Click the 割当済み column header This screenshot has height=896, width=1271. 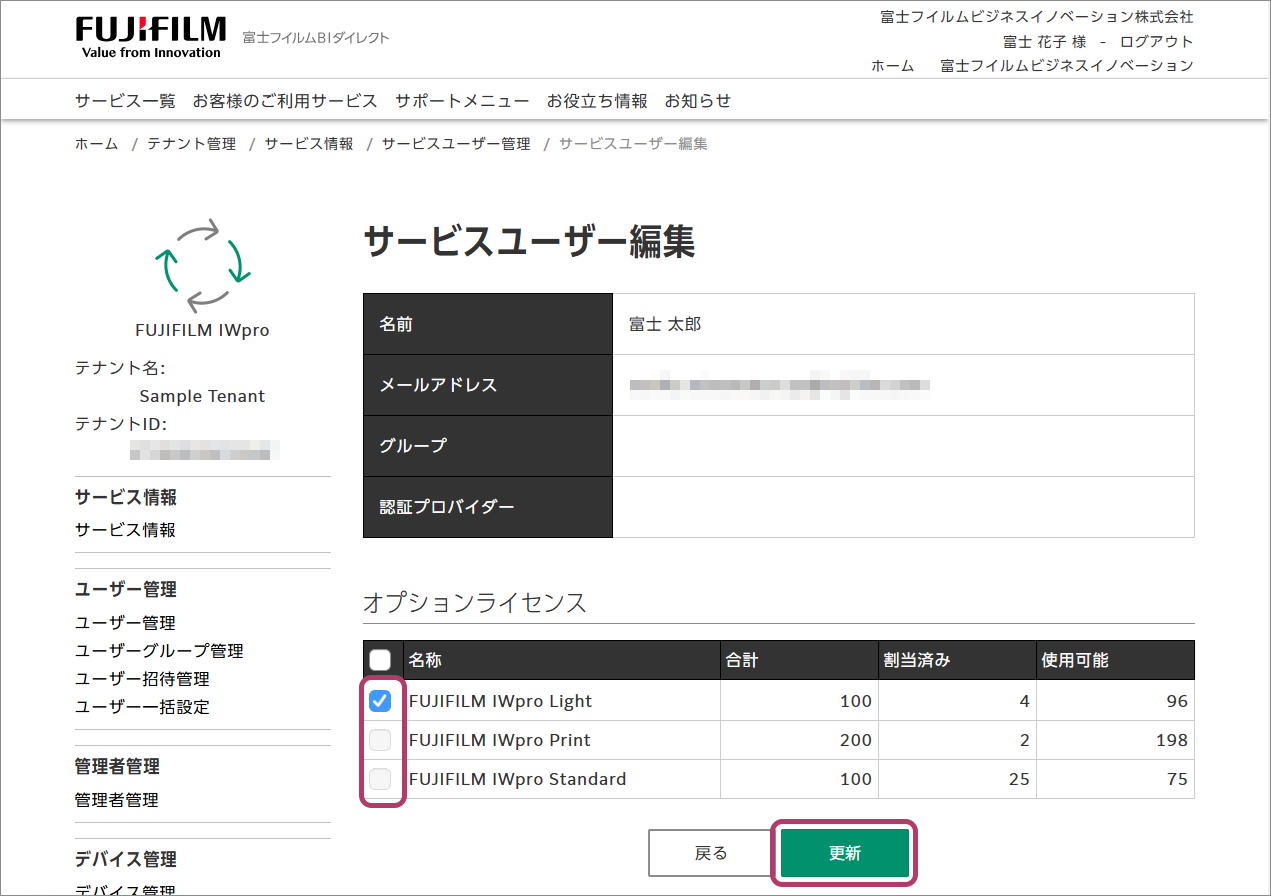click(x=958, y=660)
